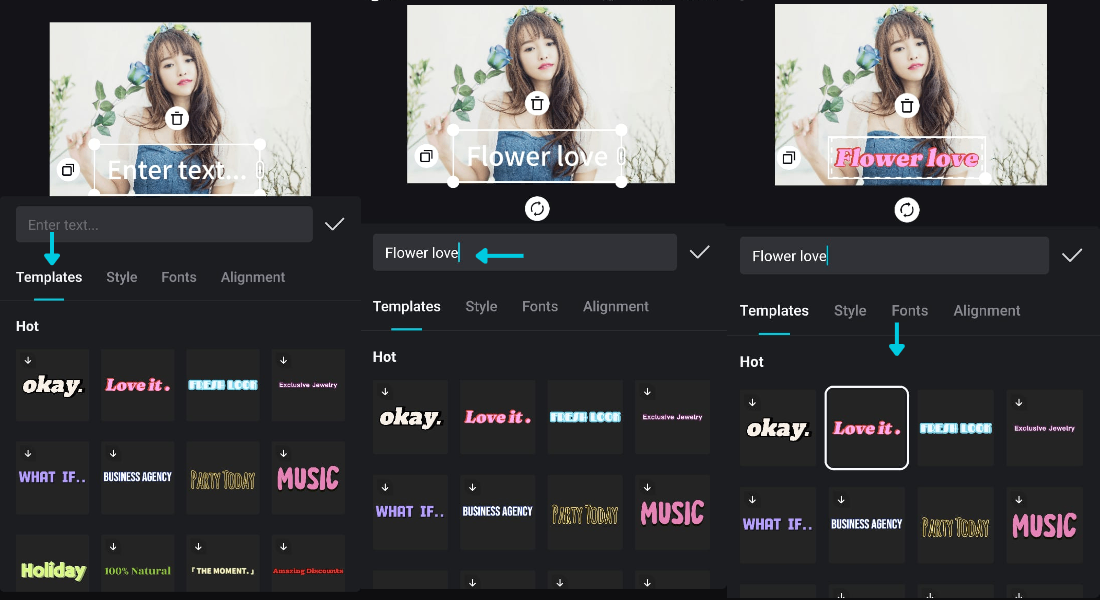Choose the '100% Natural' template in left panel

[138, 564]
